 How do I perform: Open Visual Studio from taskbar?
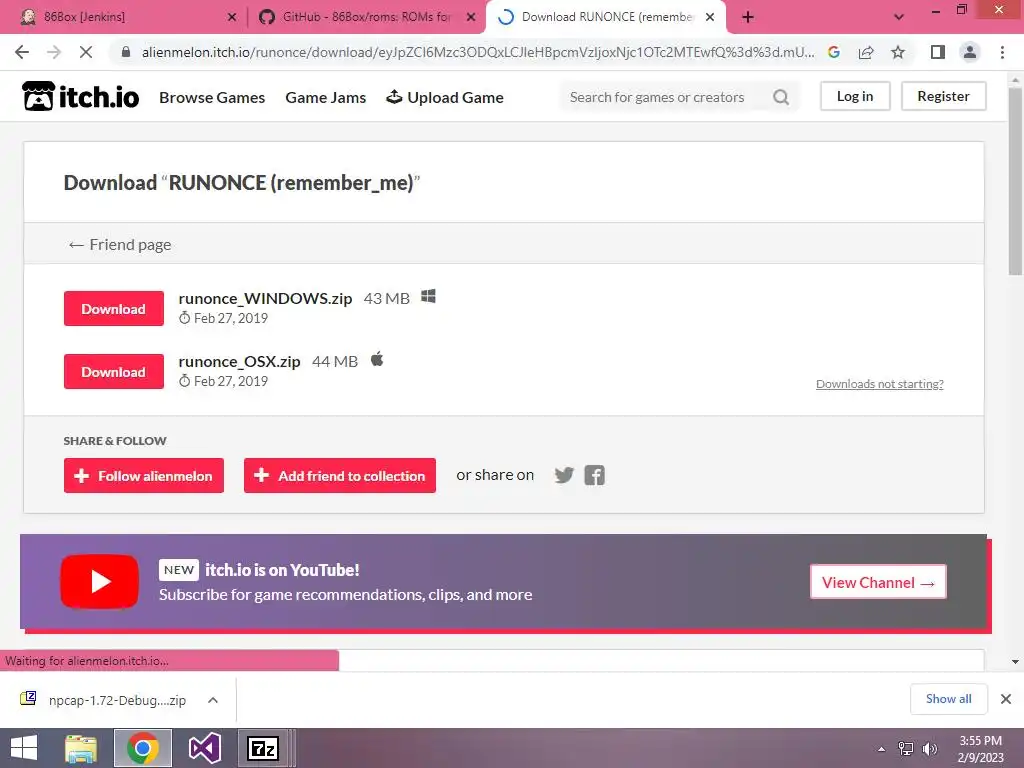pyautogui.click(x=204, y=748)
